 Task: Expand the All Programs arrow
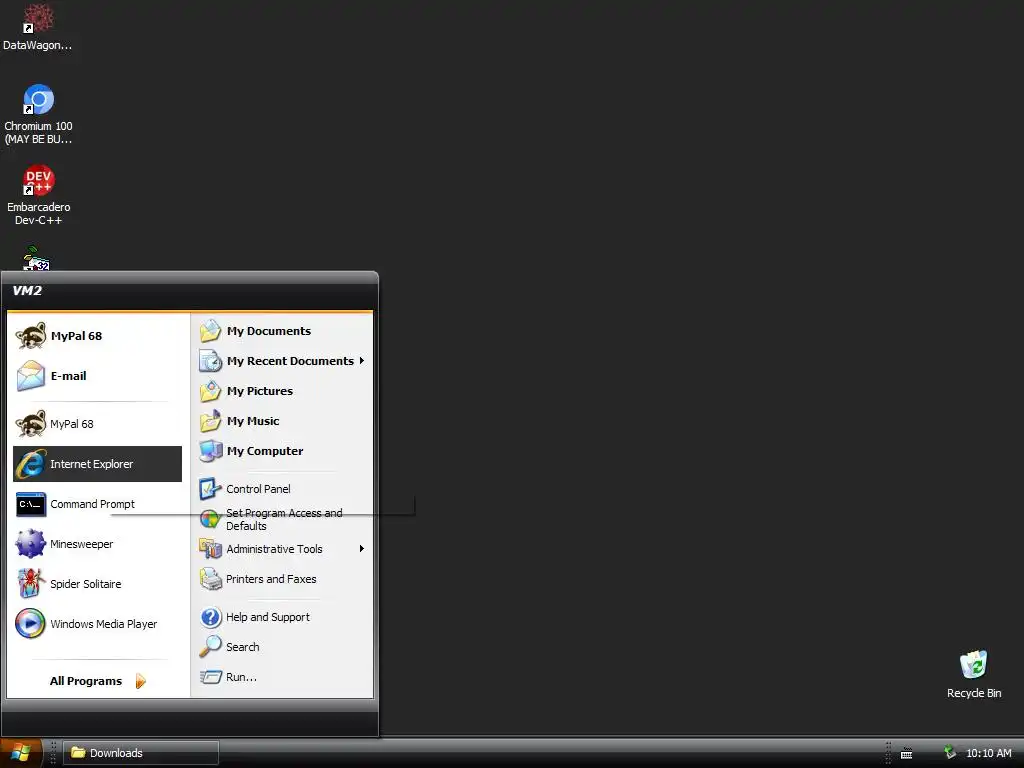[x=140, y=681]
